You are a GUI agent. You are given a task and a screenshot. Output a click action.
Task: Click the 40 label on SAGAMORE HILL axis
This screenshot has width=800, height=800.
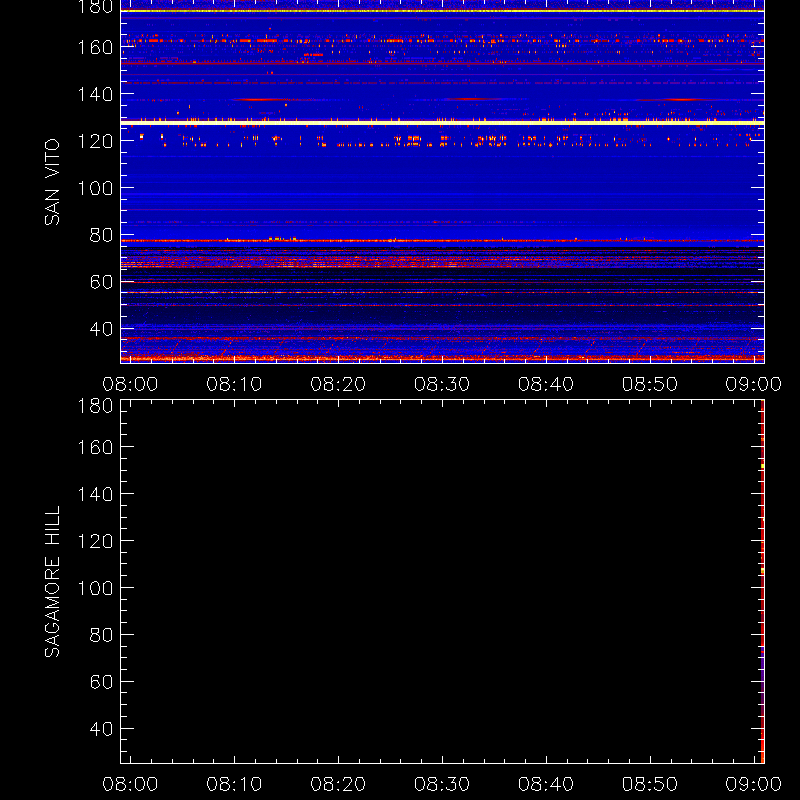click(101, 729)
